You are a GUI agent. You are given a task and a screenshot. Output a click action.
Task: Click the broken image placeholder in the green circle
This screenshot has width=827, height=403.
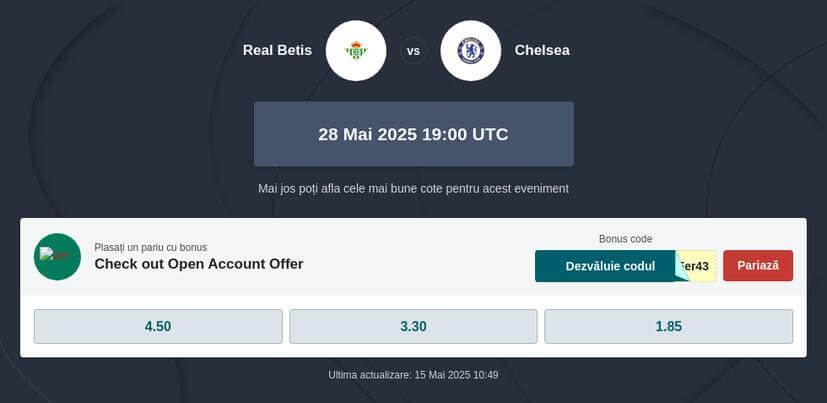click(54, 254)
